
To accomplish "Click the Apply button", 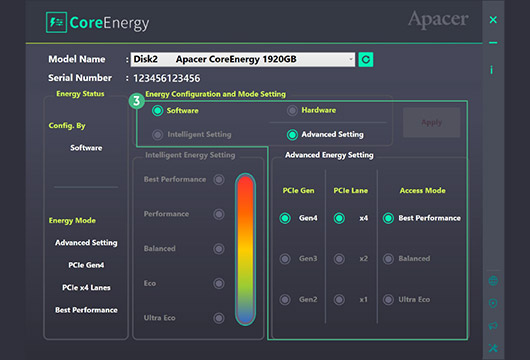I will click(432, 122).
